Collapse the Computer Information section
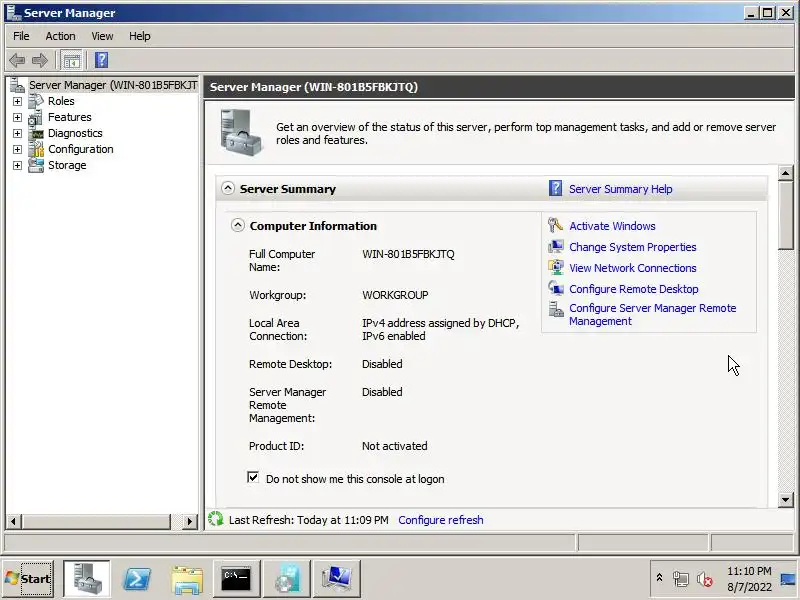Image resolution: width=800 pixels, height=600 pixels. point(238,225)
